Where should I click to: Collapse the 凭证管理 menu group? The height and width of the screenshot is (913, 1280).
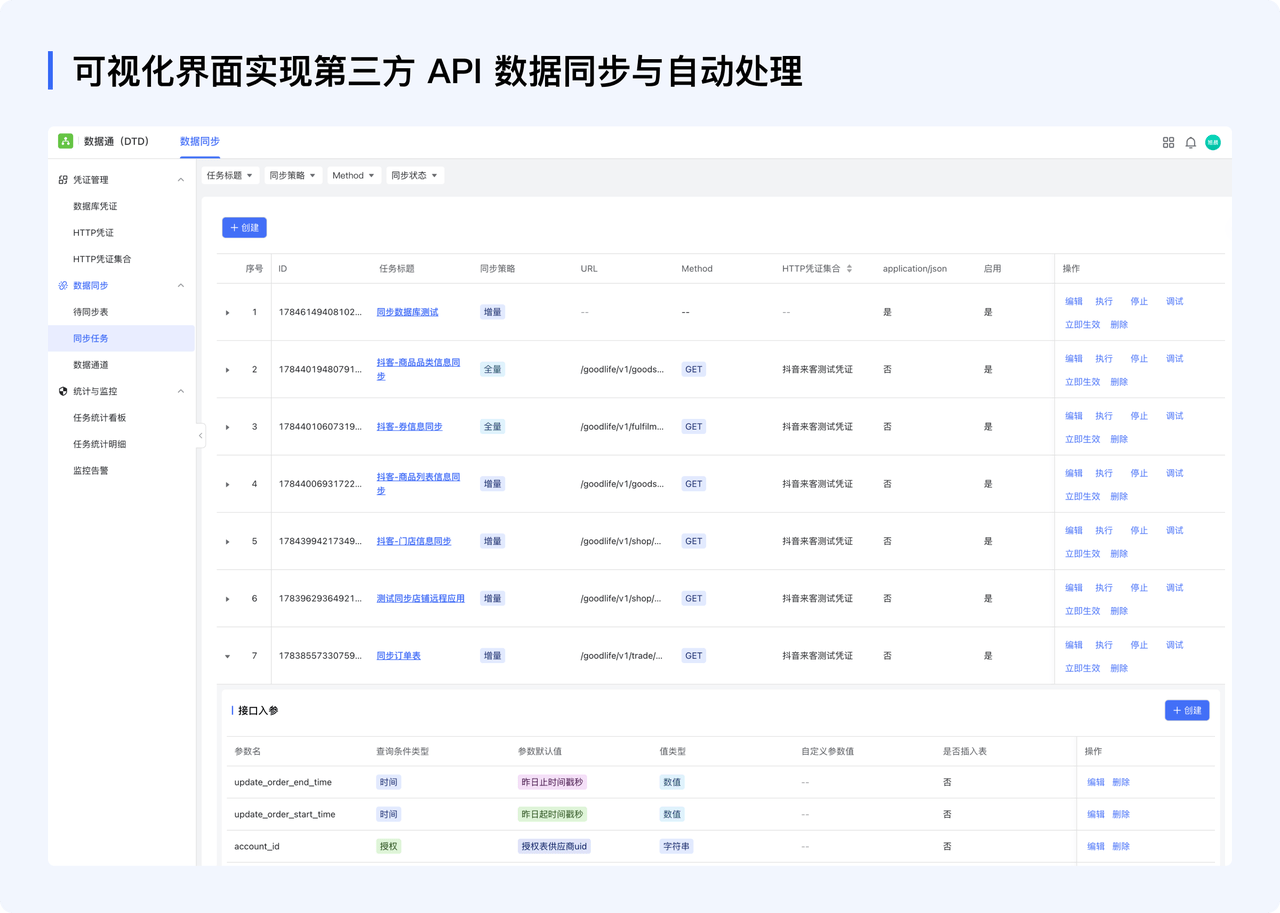pyautogui.click(x=181, y=180)
